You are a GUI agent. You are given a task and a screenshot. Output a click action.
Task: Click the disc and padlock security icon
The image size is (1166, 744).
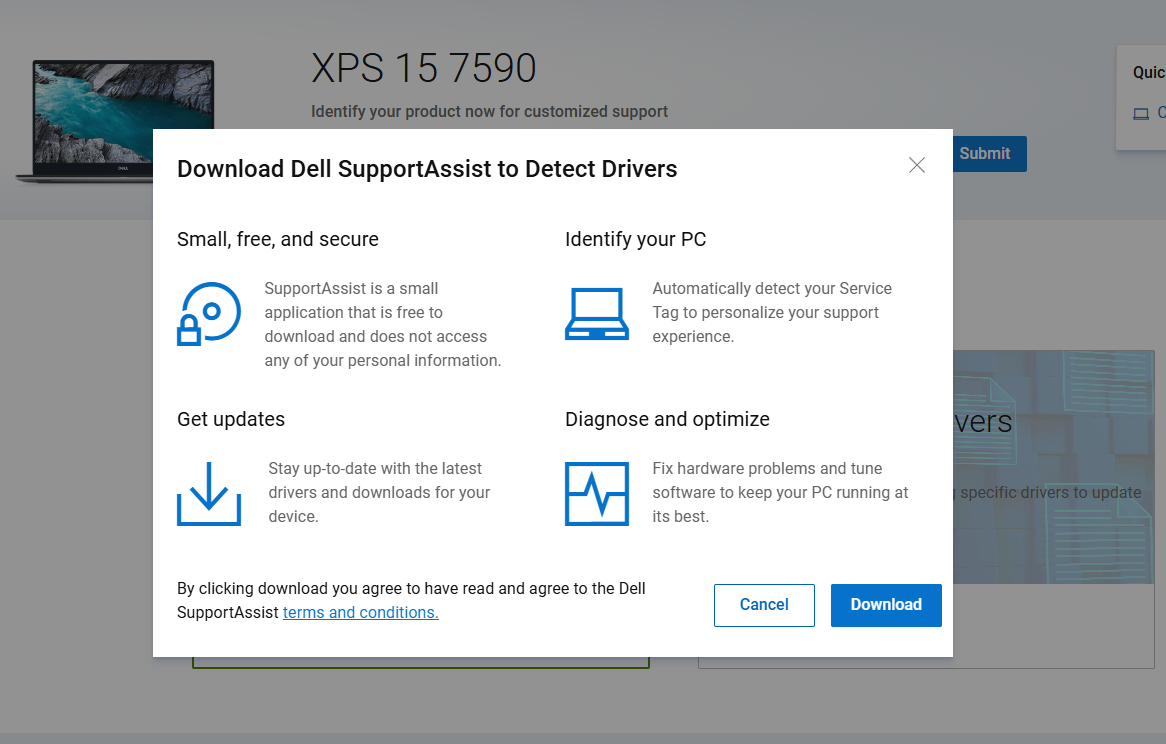209,314
